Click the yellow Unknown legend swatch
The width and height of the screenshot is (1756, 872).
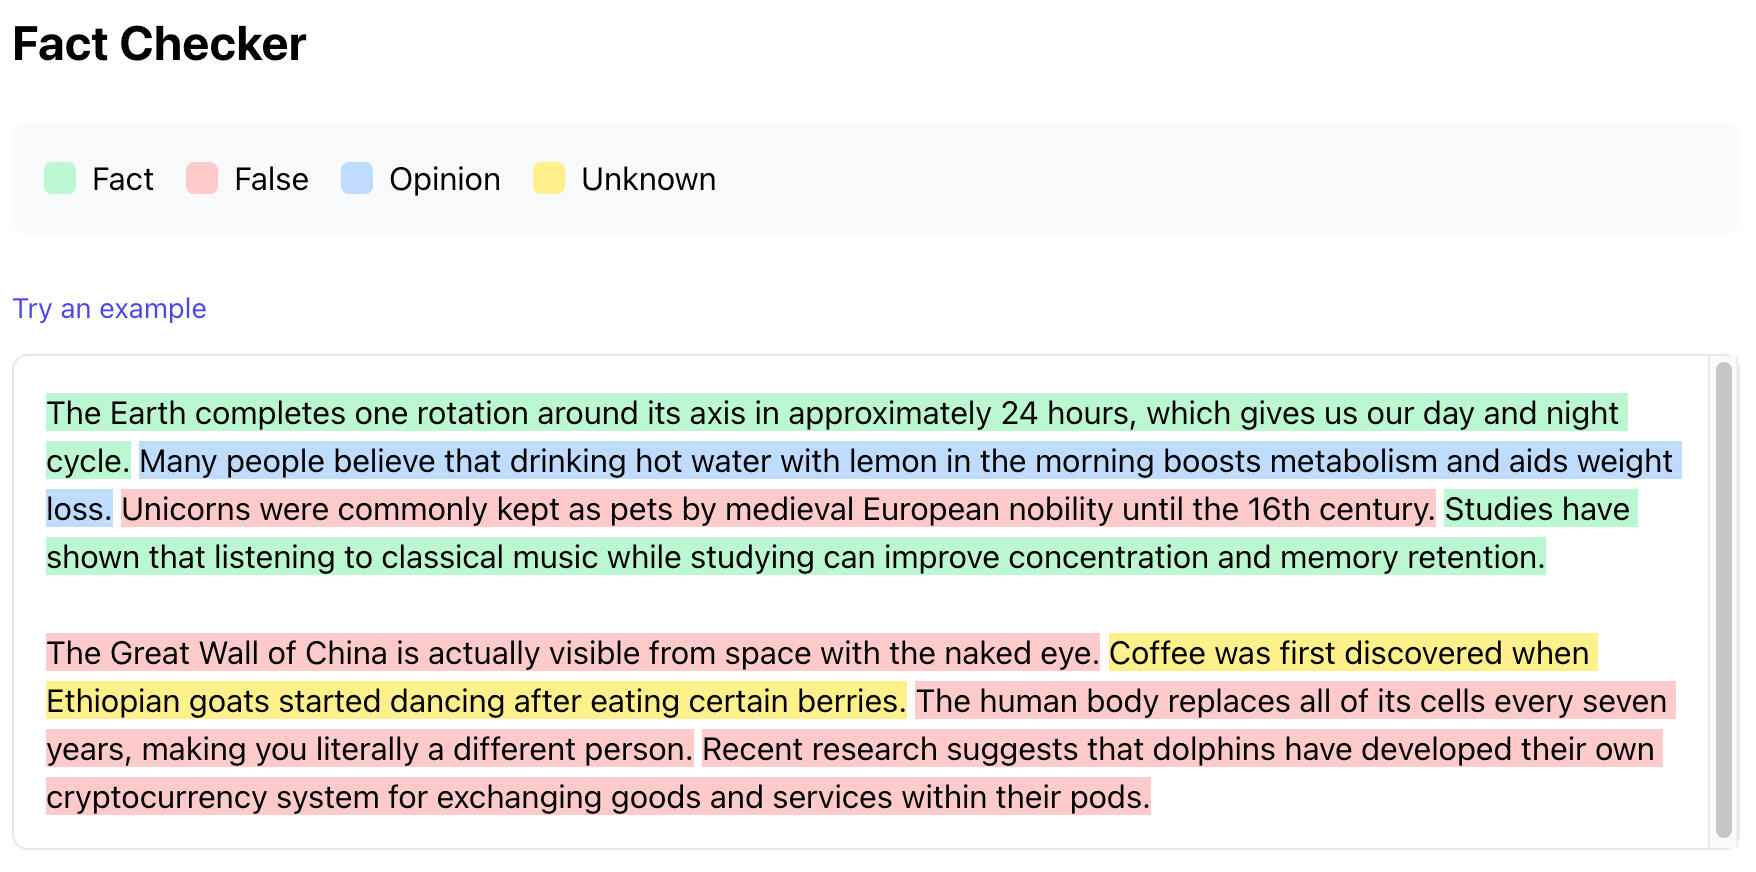(549, 179)
